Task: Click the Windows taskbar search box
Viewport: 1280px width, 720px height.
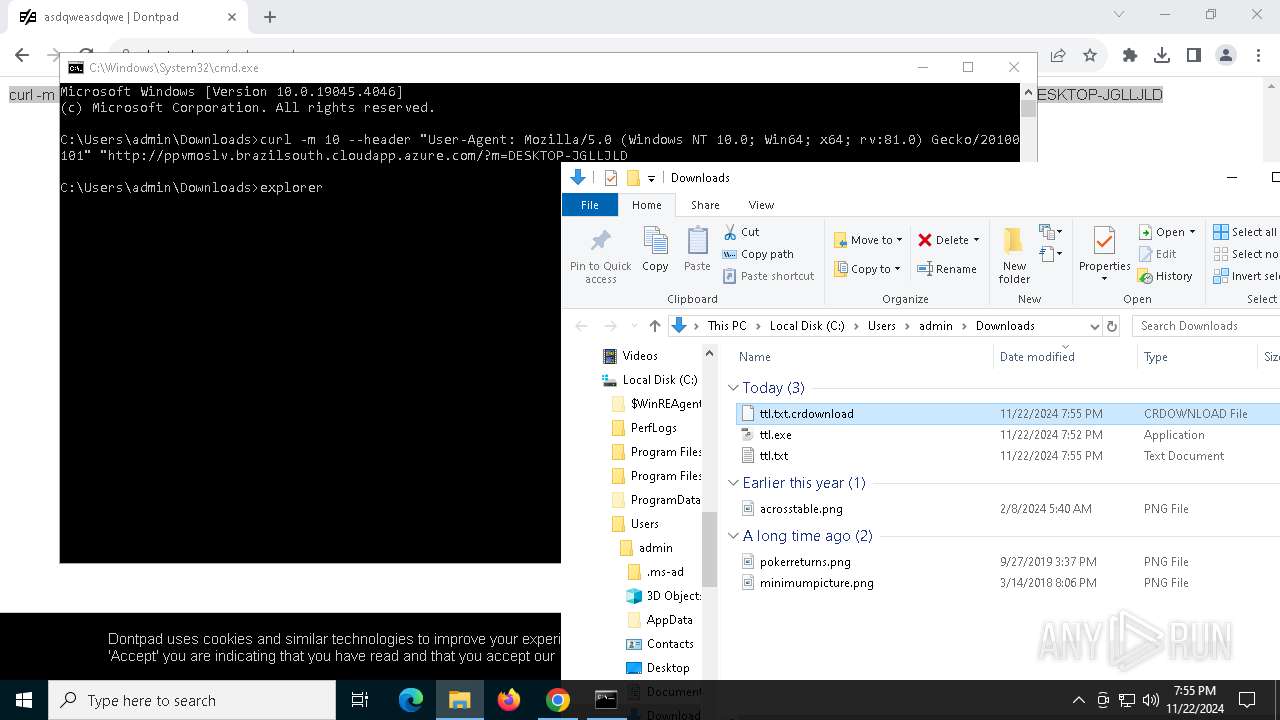Action: [192, 700]
